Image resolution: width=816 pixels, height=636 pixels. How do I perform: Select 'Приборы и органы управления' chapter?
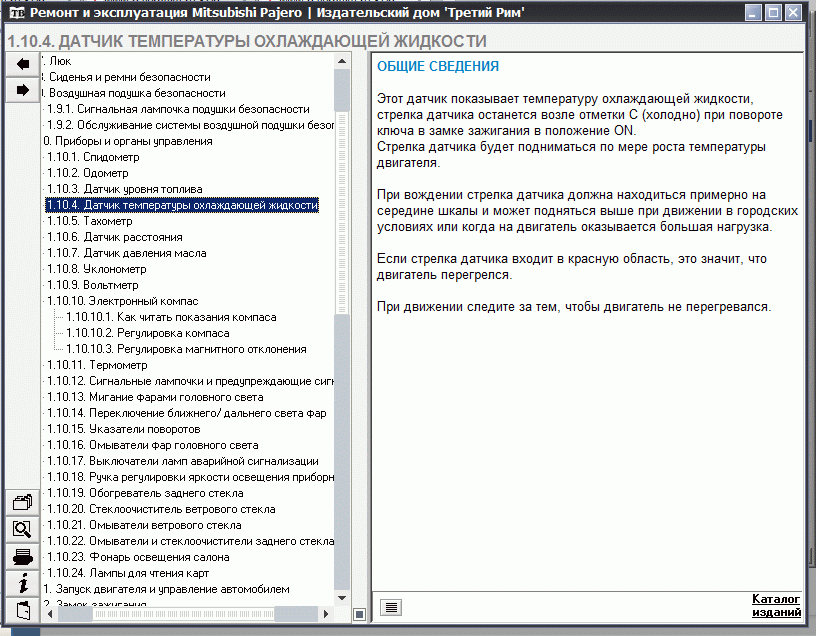point(130,141)
